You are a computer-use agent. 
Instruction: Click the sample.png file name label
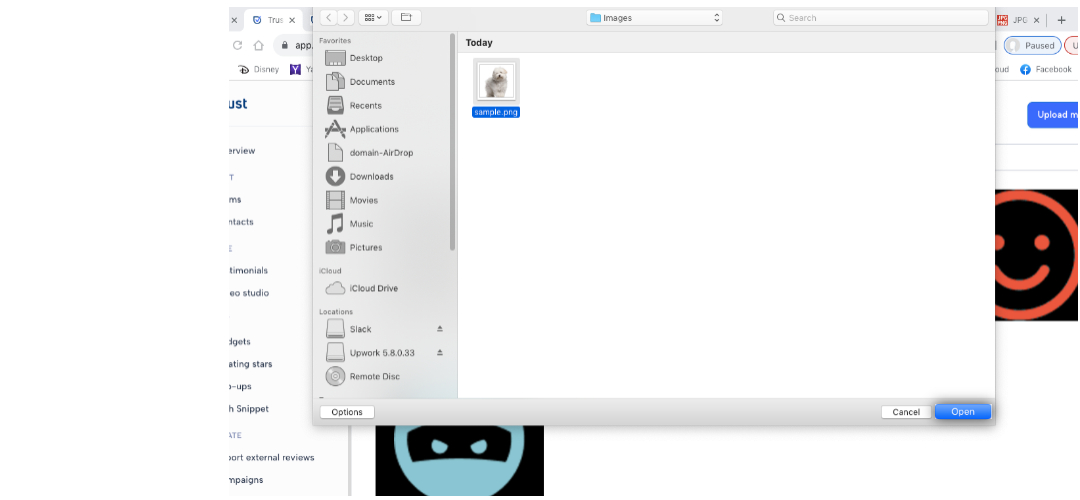[x=496, y=112]
